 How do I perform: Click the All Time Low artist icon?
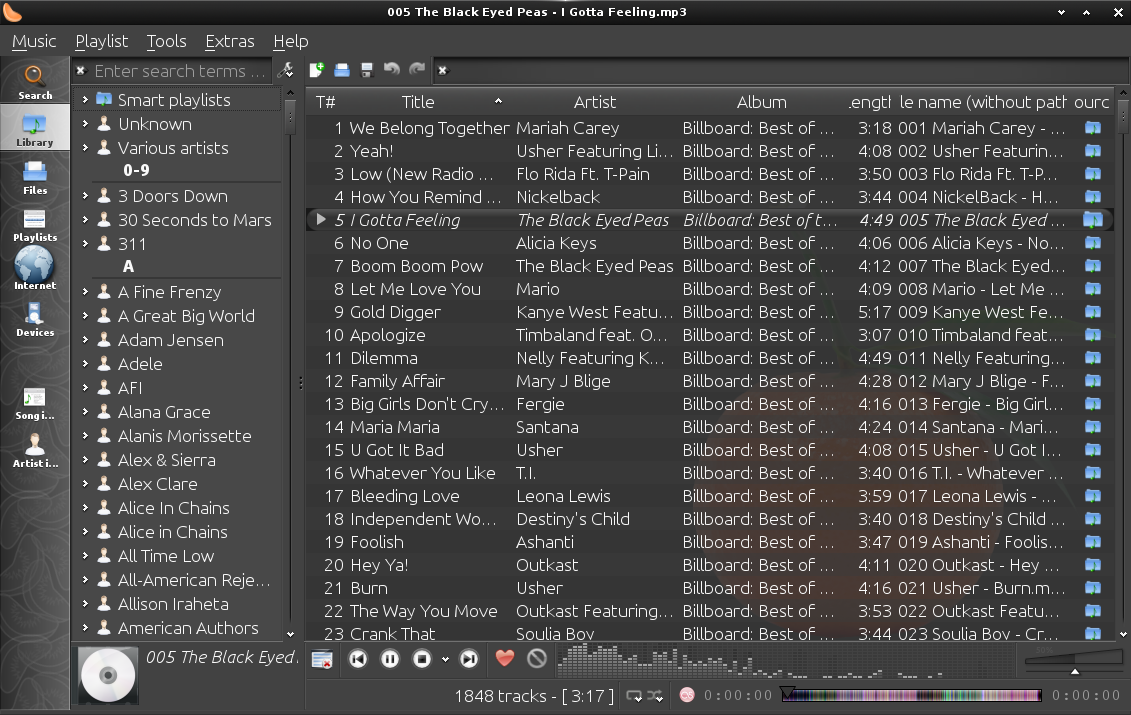[104, 556]
